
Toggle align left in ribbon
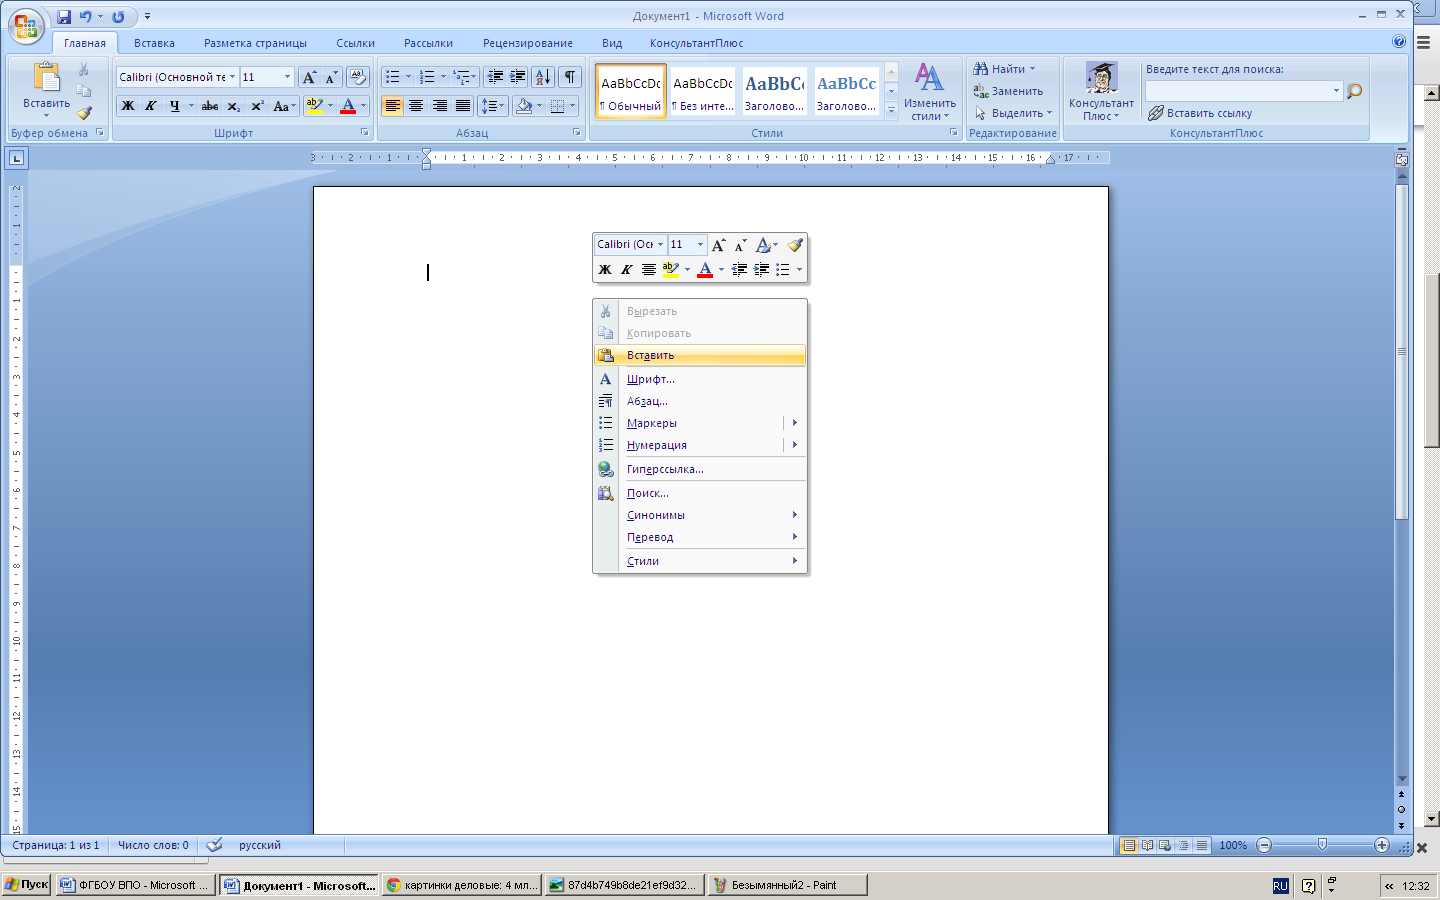tap(393, 106)
